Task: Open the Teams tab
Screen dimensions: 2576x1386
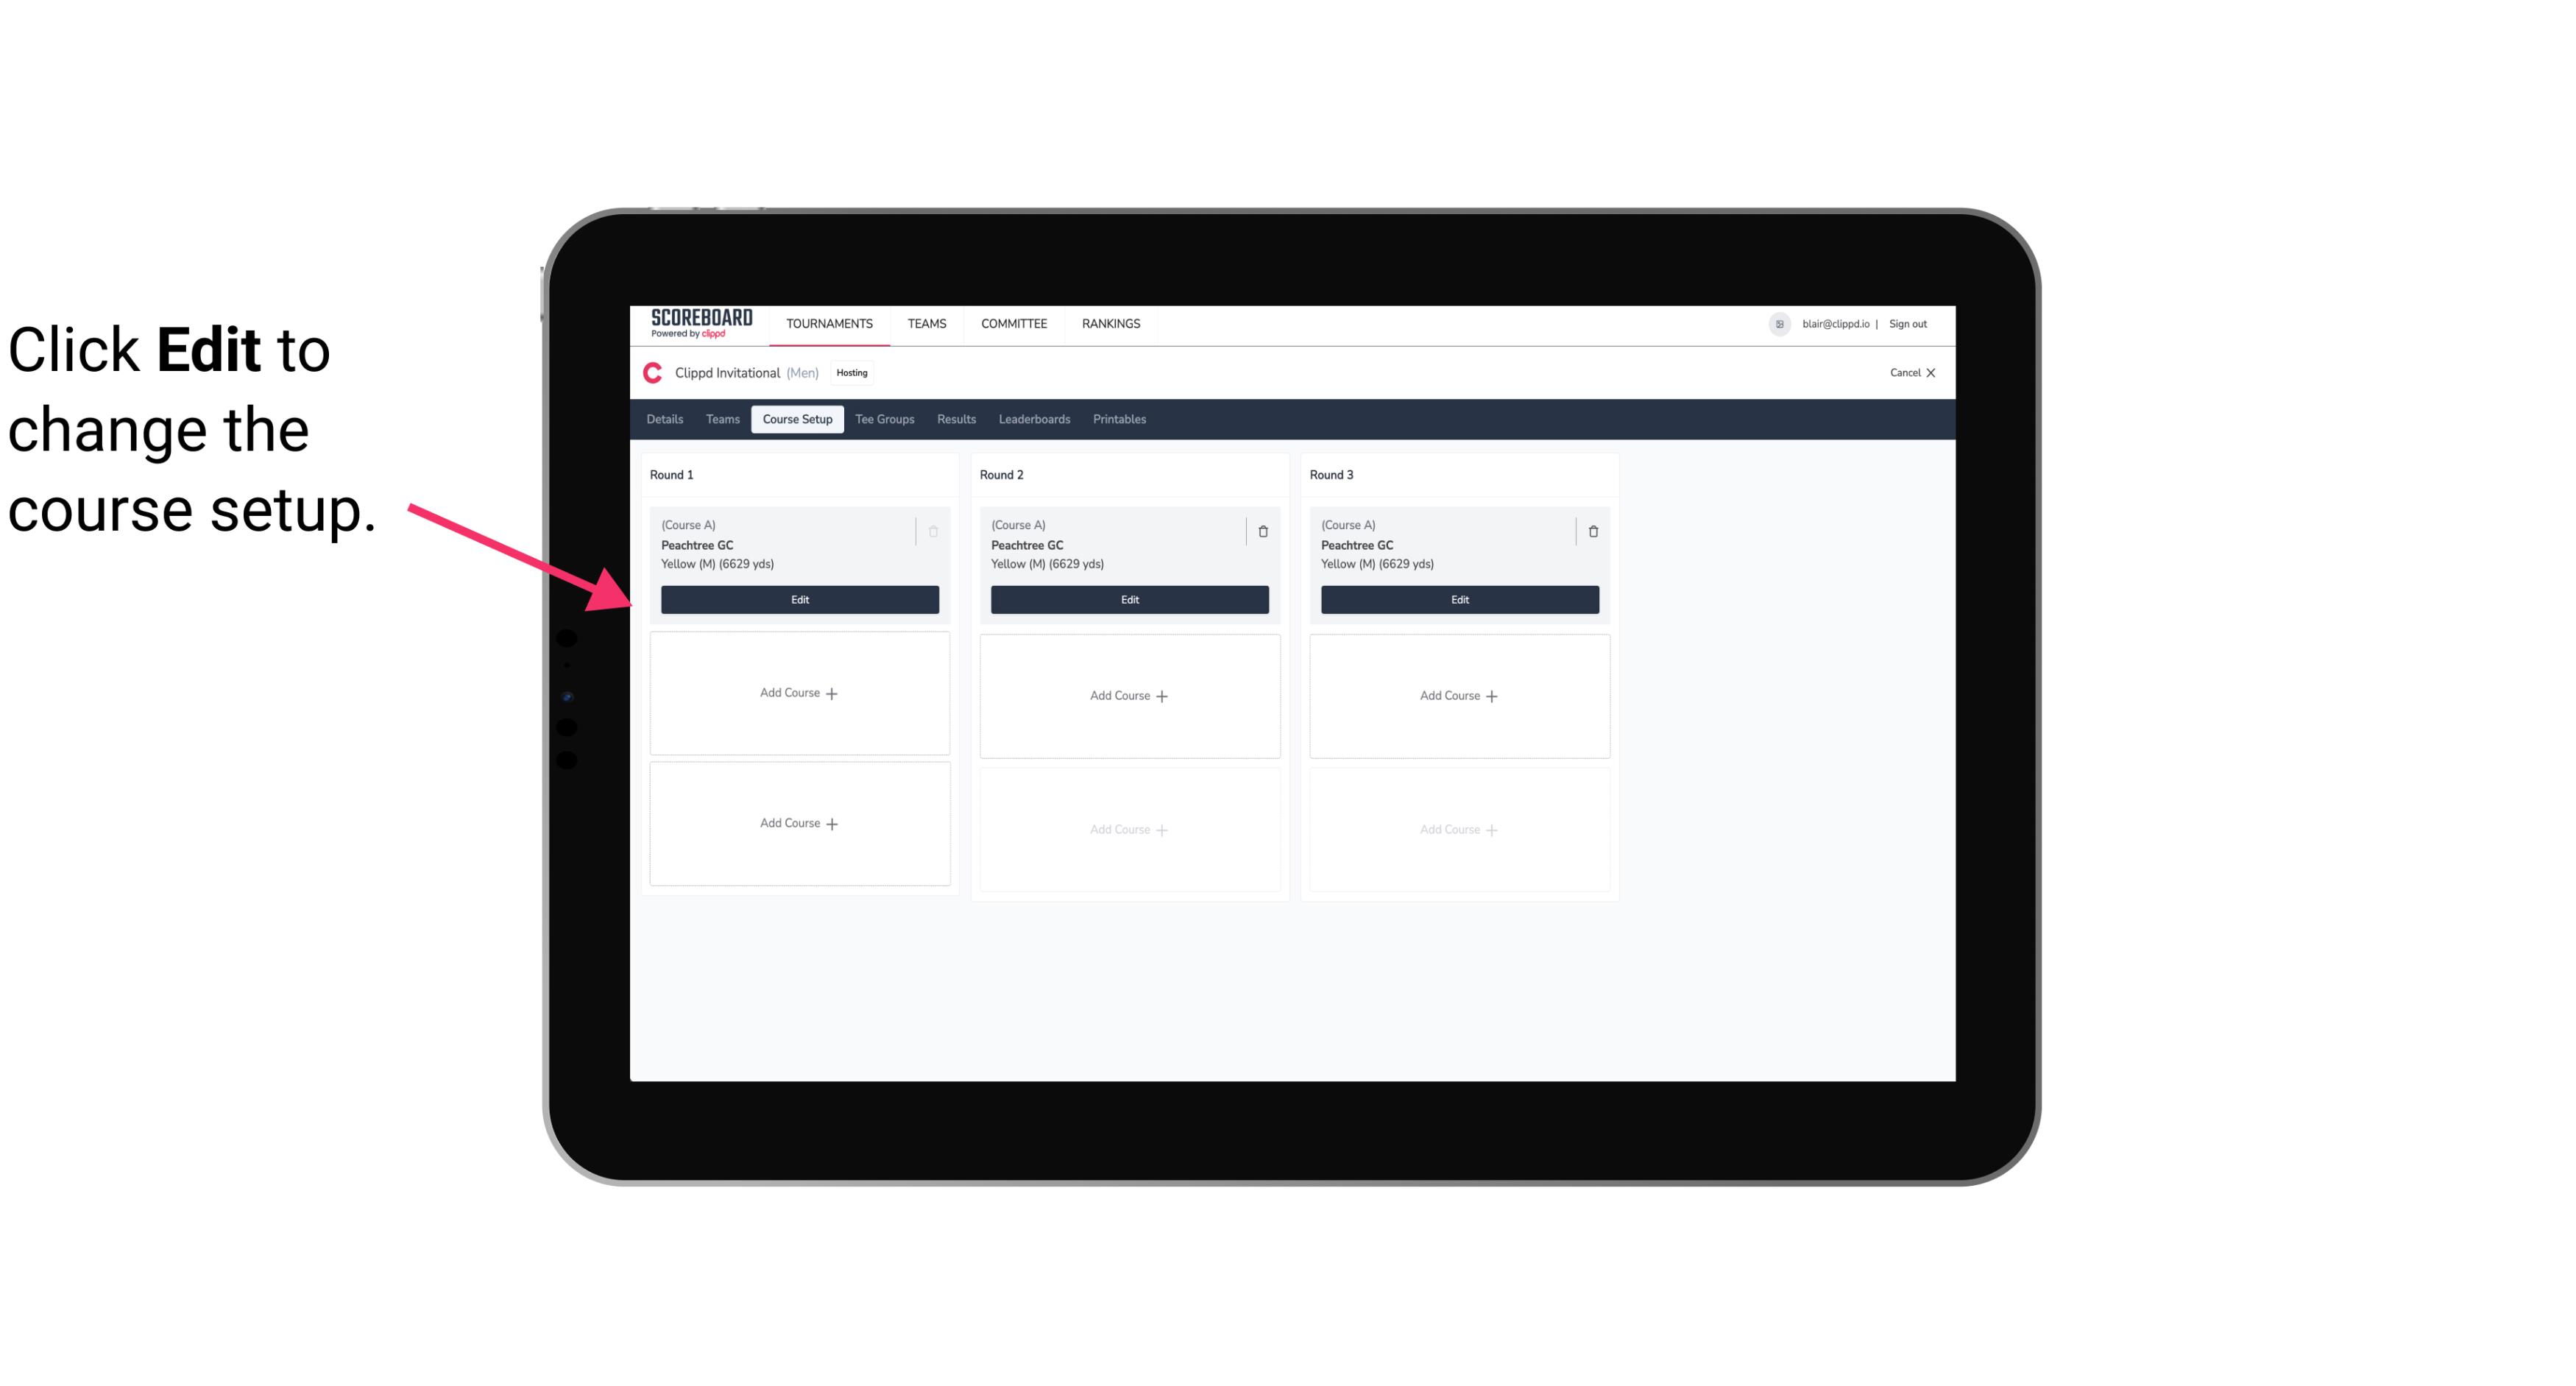Action: (x=721, y=418)
